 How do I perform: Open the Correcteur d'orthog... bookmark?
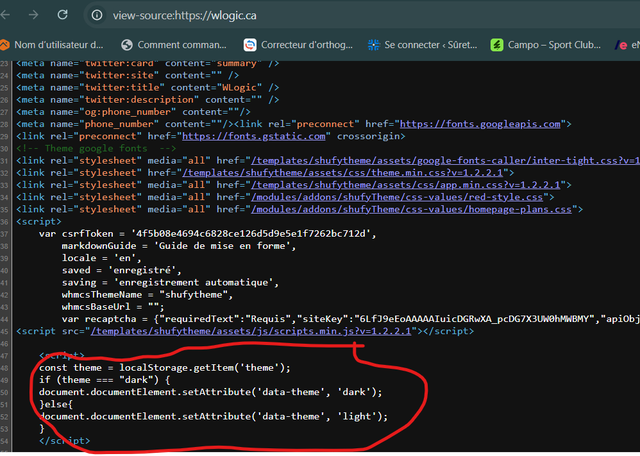pos(298,45)
